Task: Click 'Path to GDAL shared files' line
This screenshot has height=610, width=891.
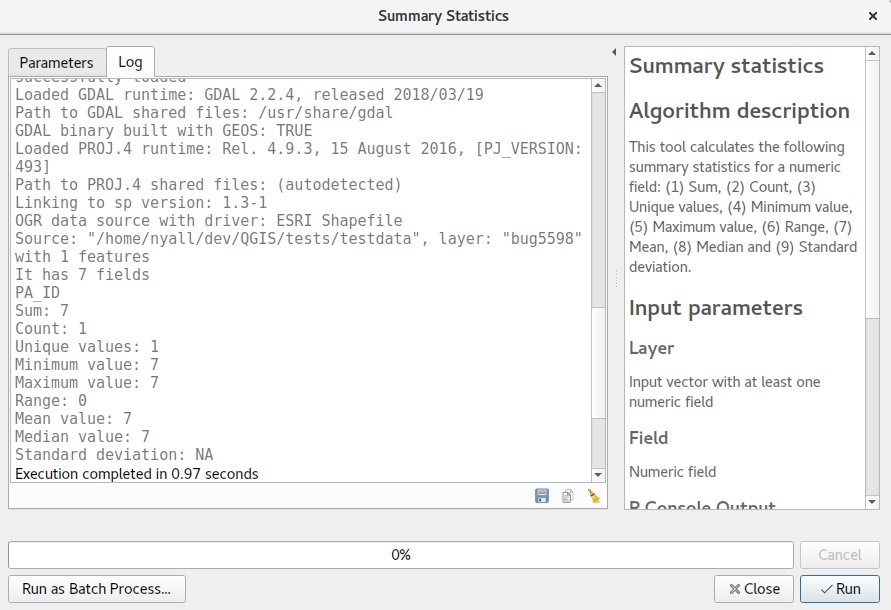Action: pos(204,112)
